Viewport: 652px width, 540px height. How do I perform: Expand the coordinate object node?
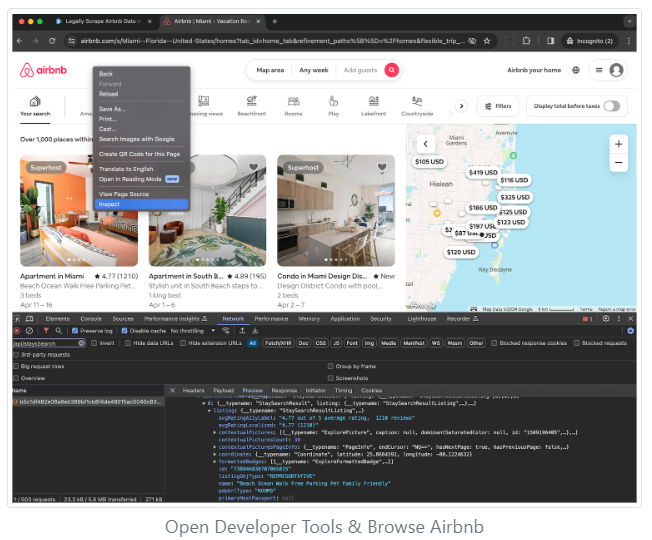215,454
